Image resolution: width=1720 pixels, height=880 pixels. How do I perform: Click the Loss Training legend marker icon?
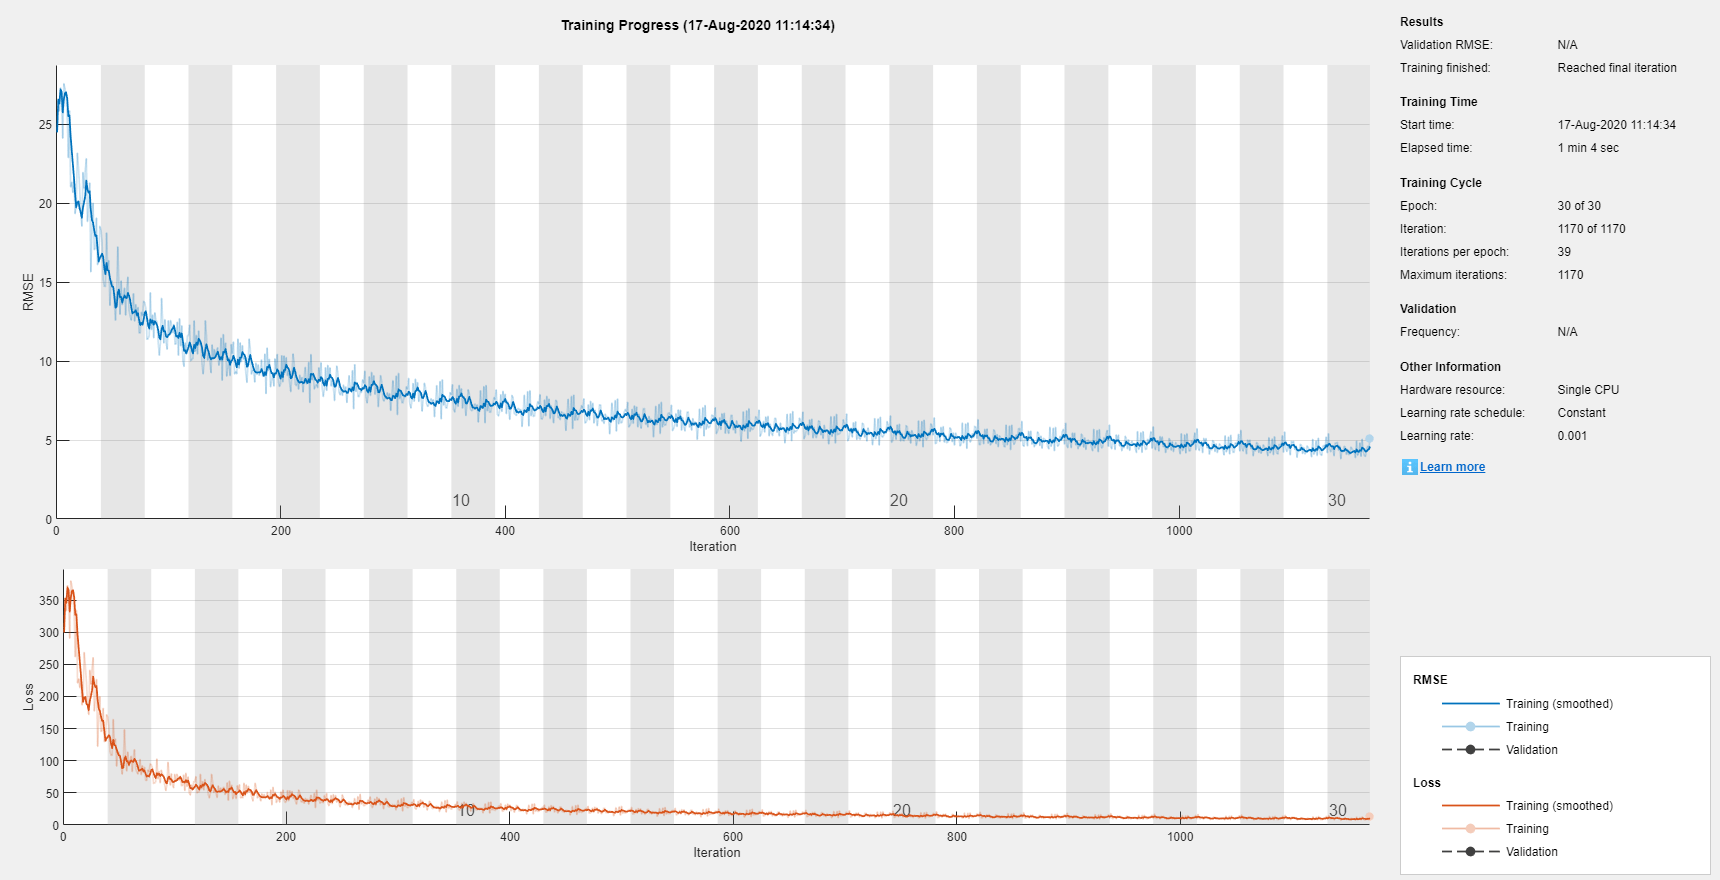tap(1470, 829)
